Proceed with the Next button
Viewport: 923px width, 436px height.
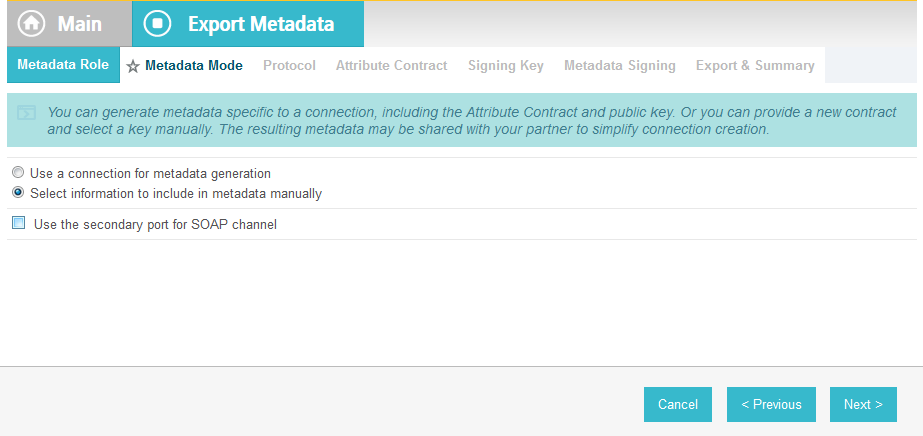pyautogui.click(x=863, y=404)
